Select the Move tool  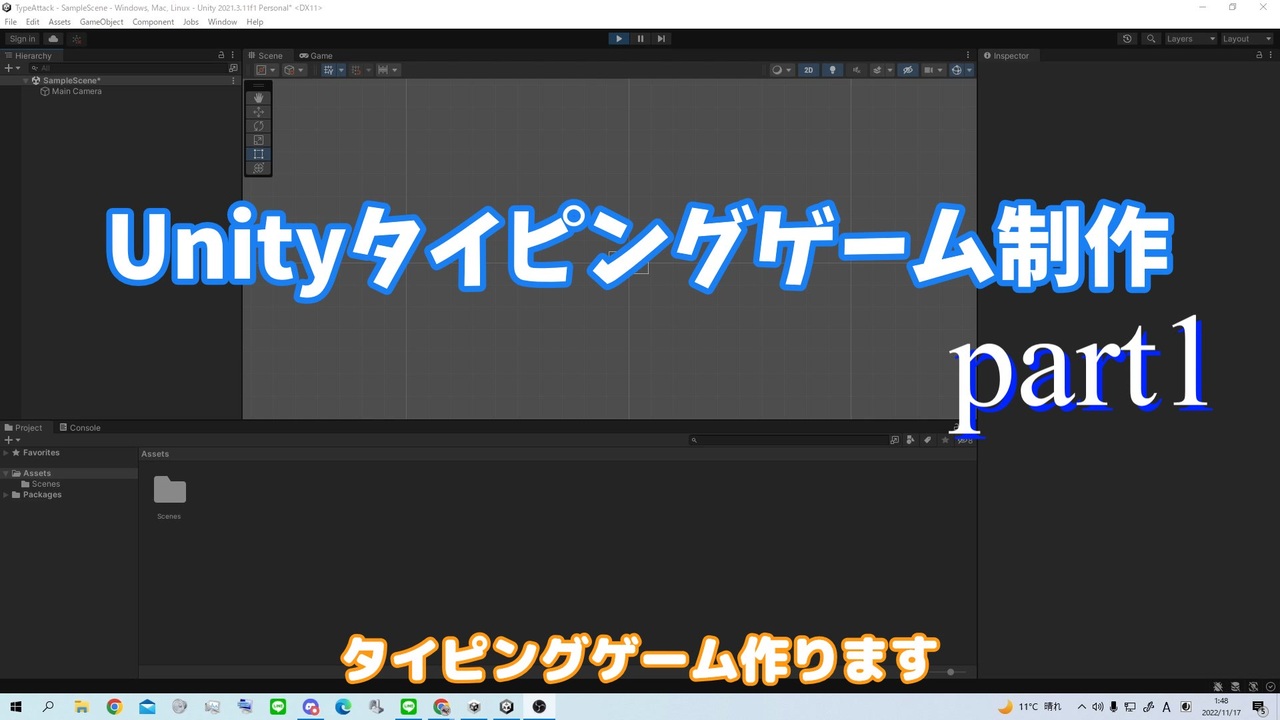pos(258,111)
